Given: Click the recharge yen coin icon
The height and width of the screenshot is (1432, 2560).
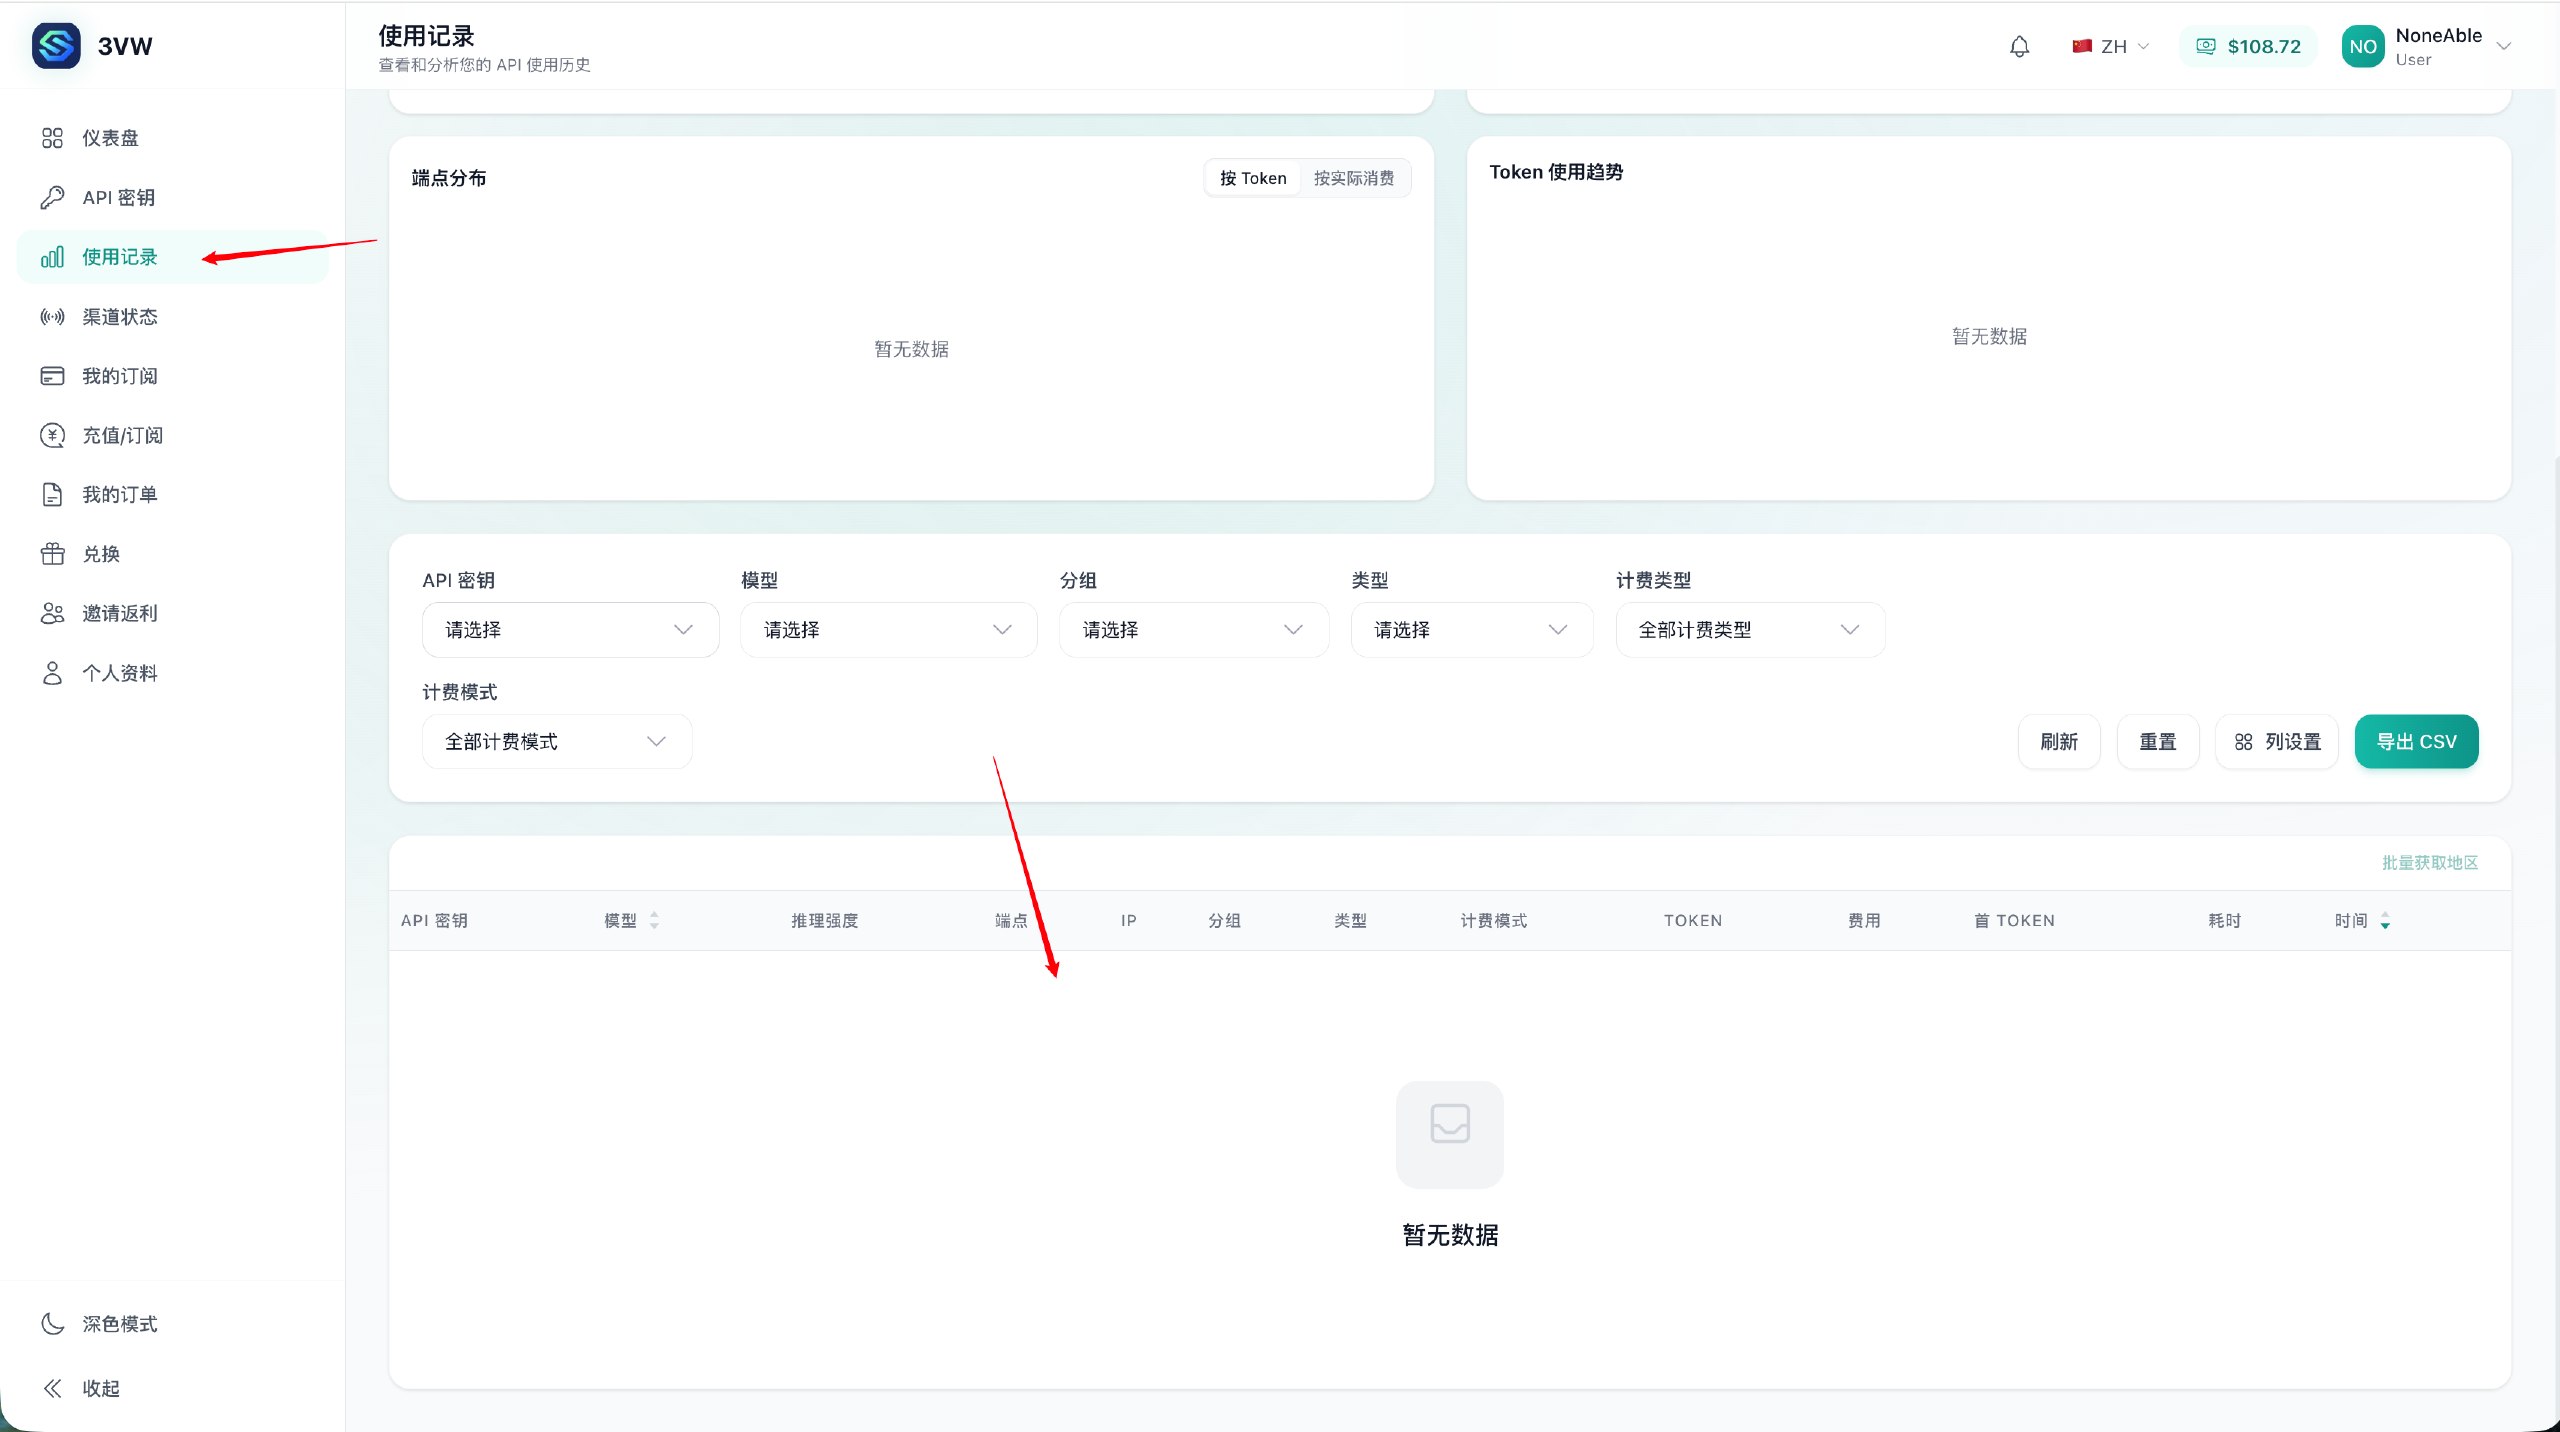Looking at the screenshot, I should (52, 435).
